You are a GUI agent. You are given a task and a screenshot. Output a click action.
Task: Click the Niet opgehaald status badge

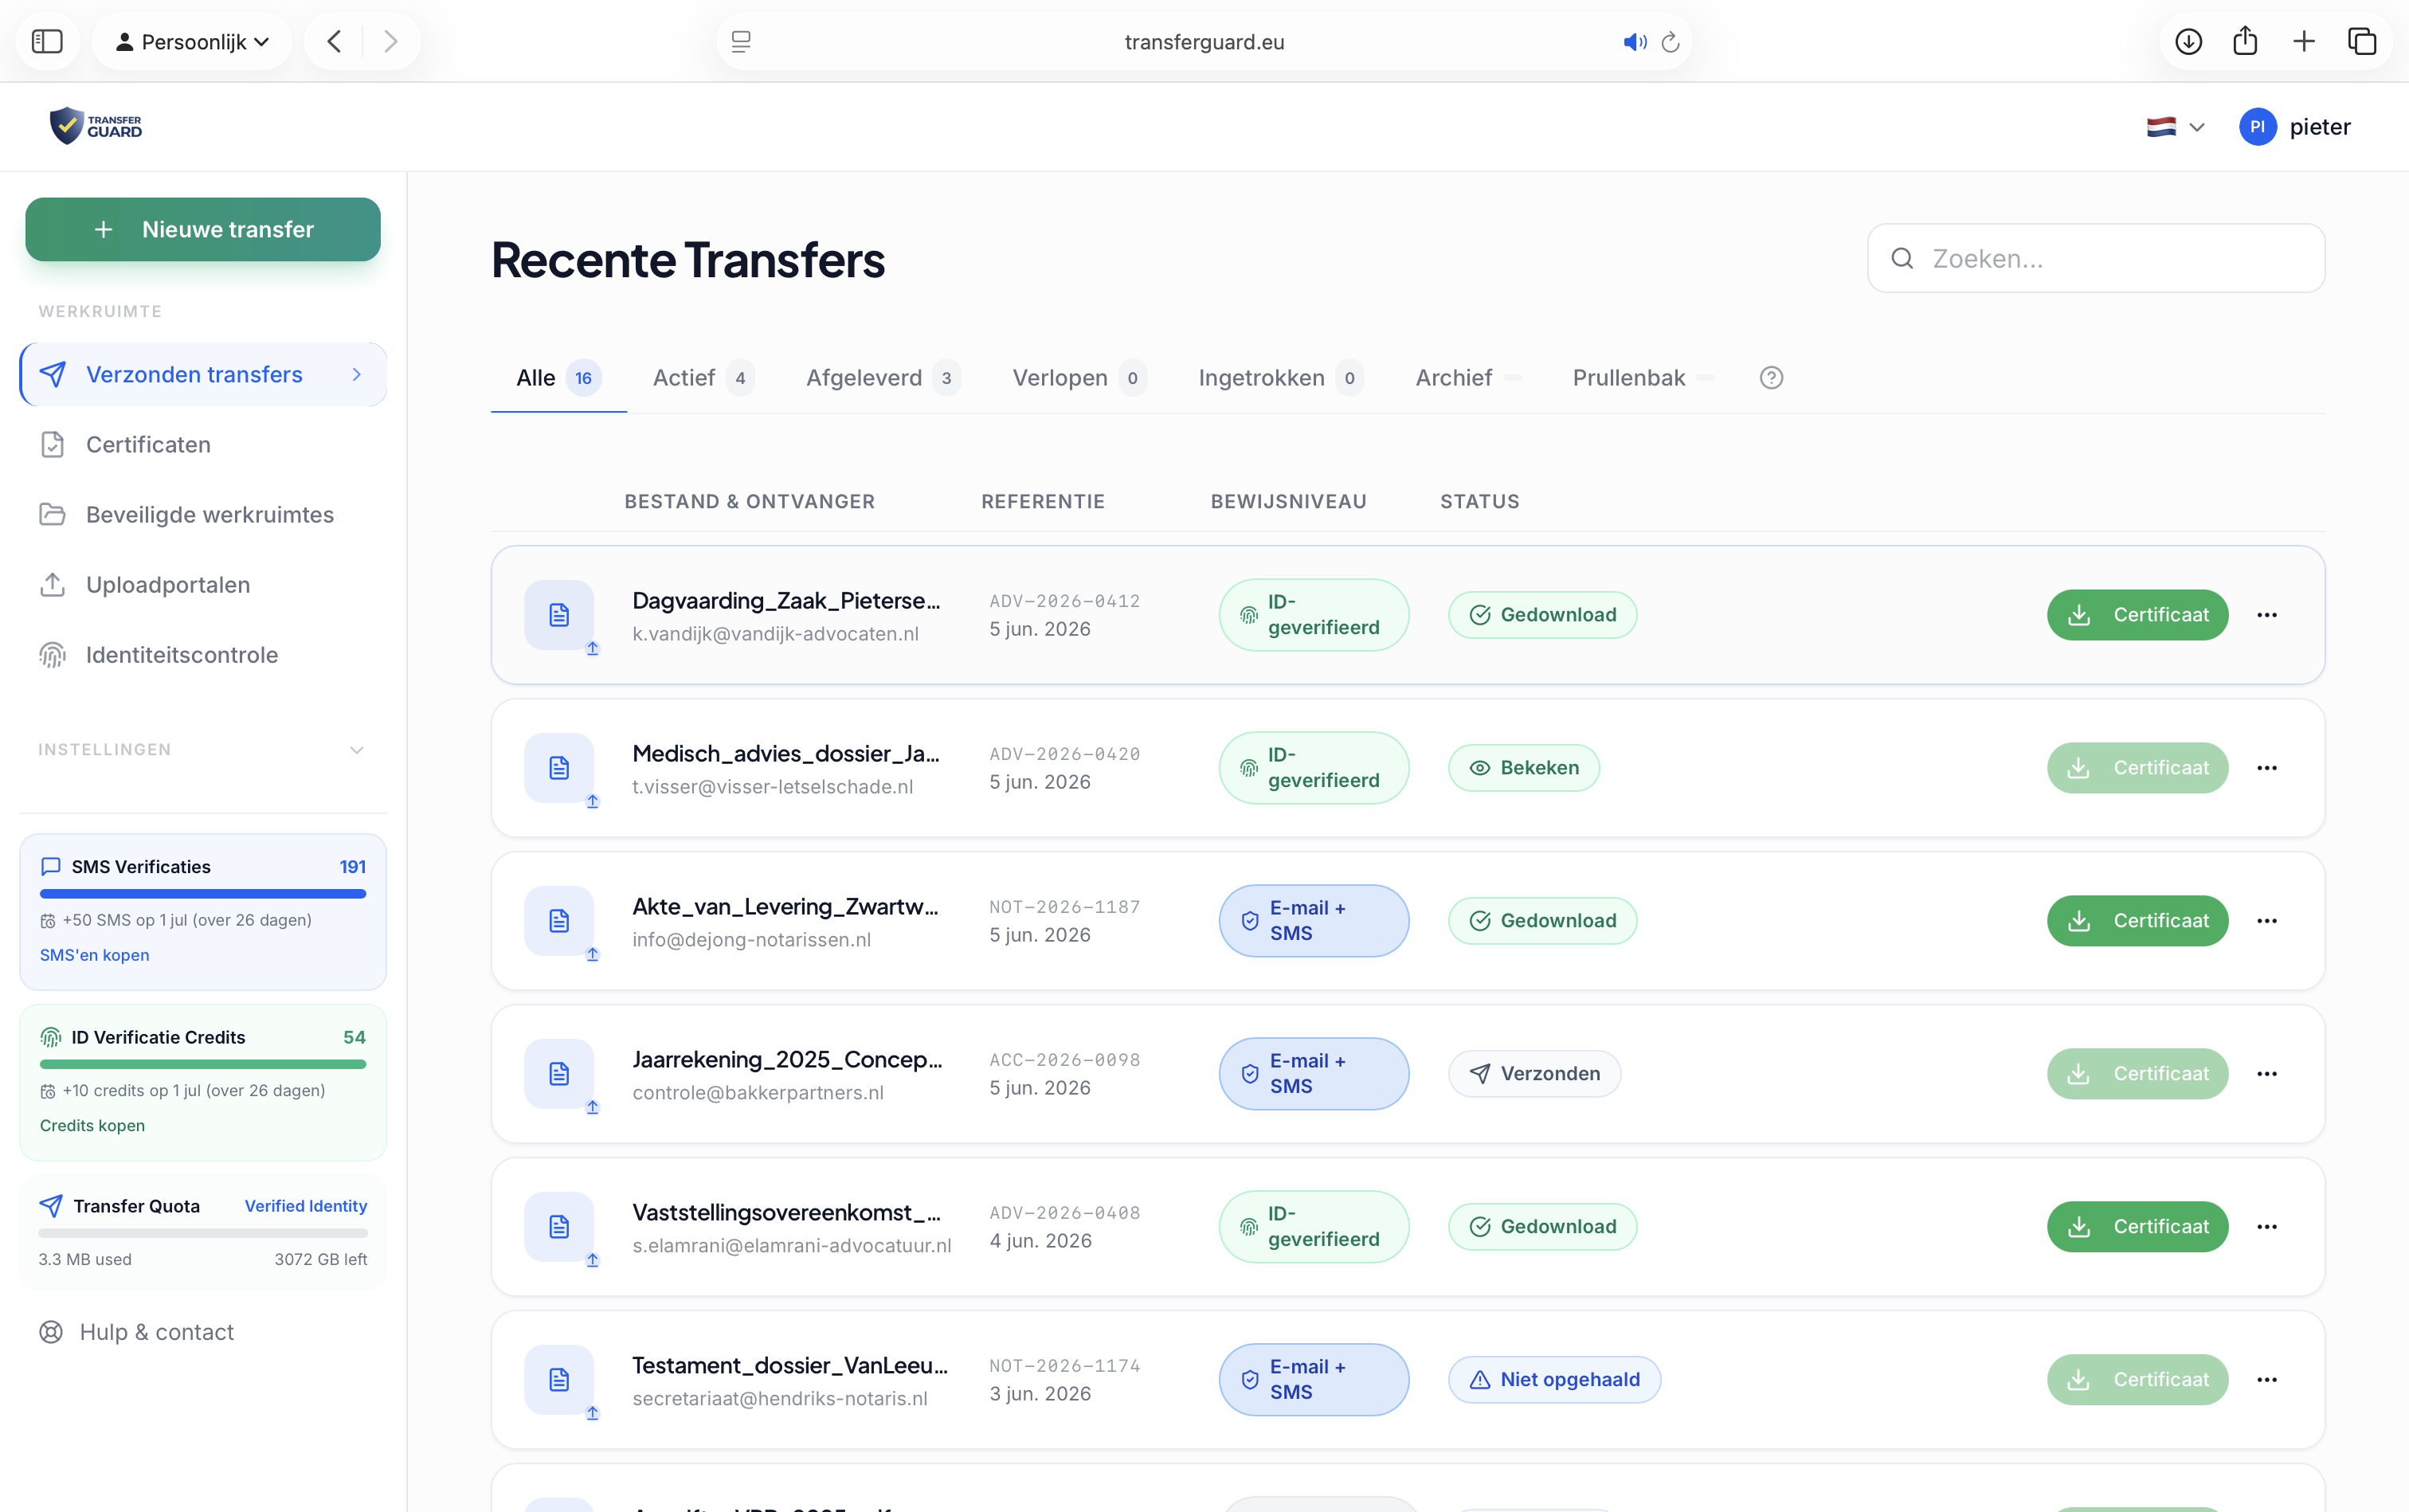pos(1554,1380)
